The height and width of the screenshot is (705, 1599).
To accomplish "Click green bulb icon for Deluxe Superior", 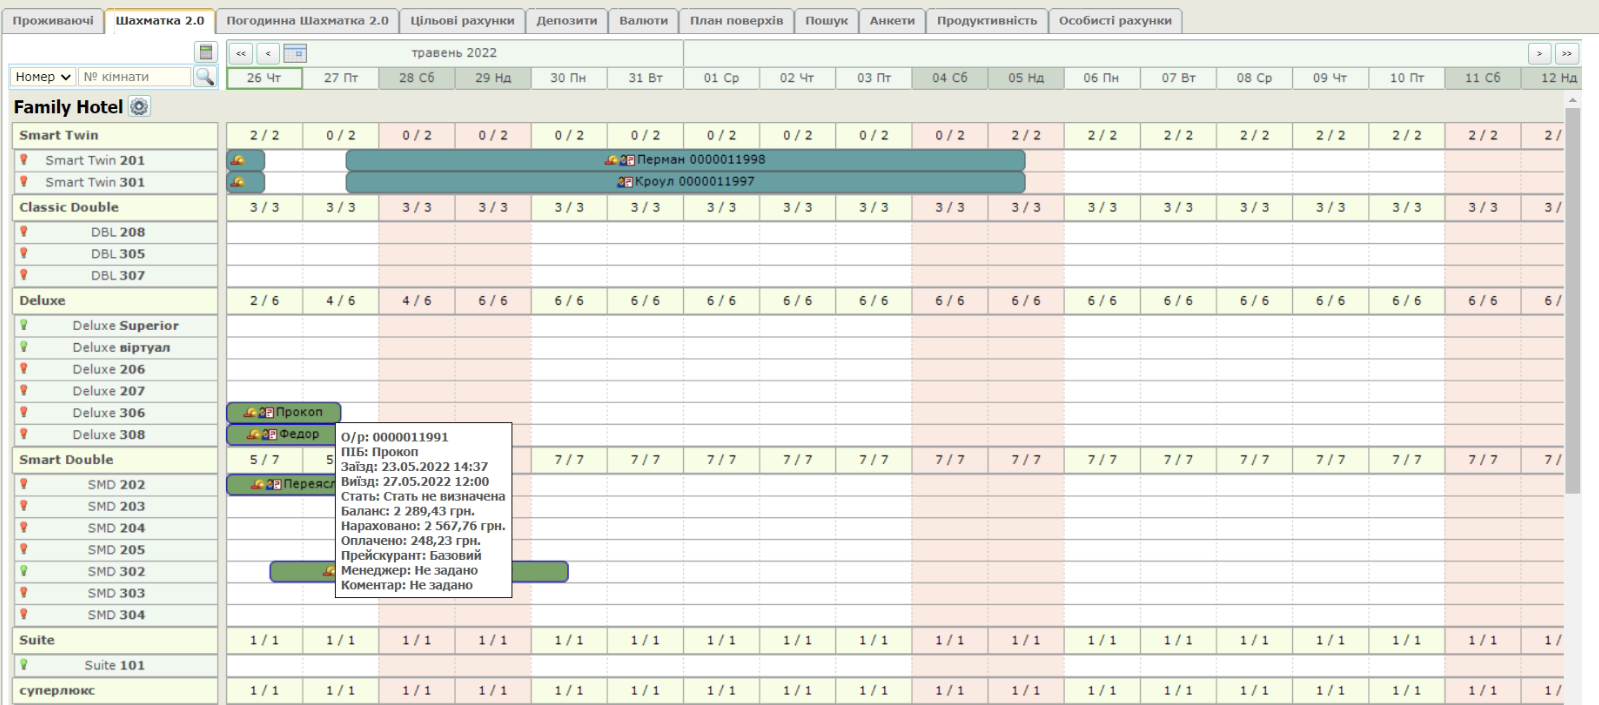I will pyautogui.click(x=23, y=325).
